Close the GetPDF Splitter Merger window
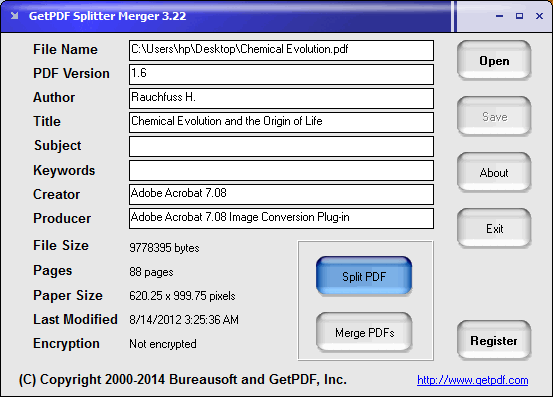553x397 pixels. click(x=539, y=16)
